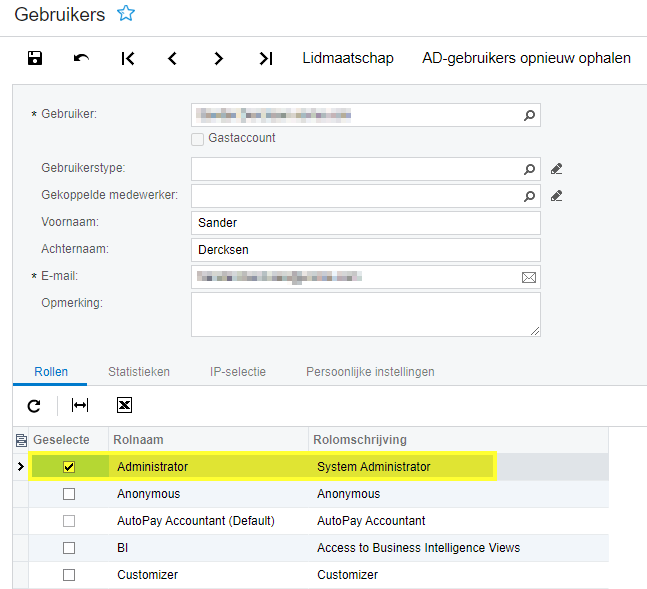Click the Lidmaatschap button

click(x=348, y=58)
